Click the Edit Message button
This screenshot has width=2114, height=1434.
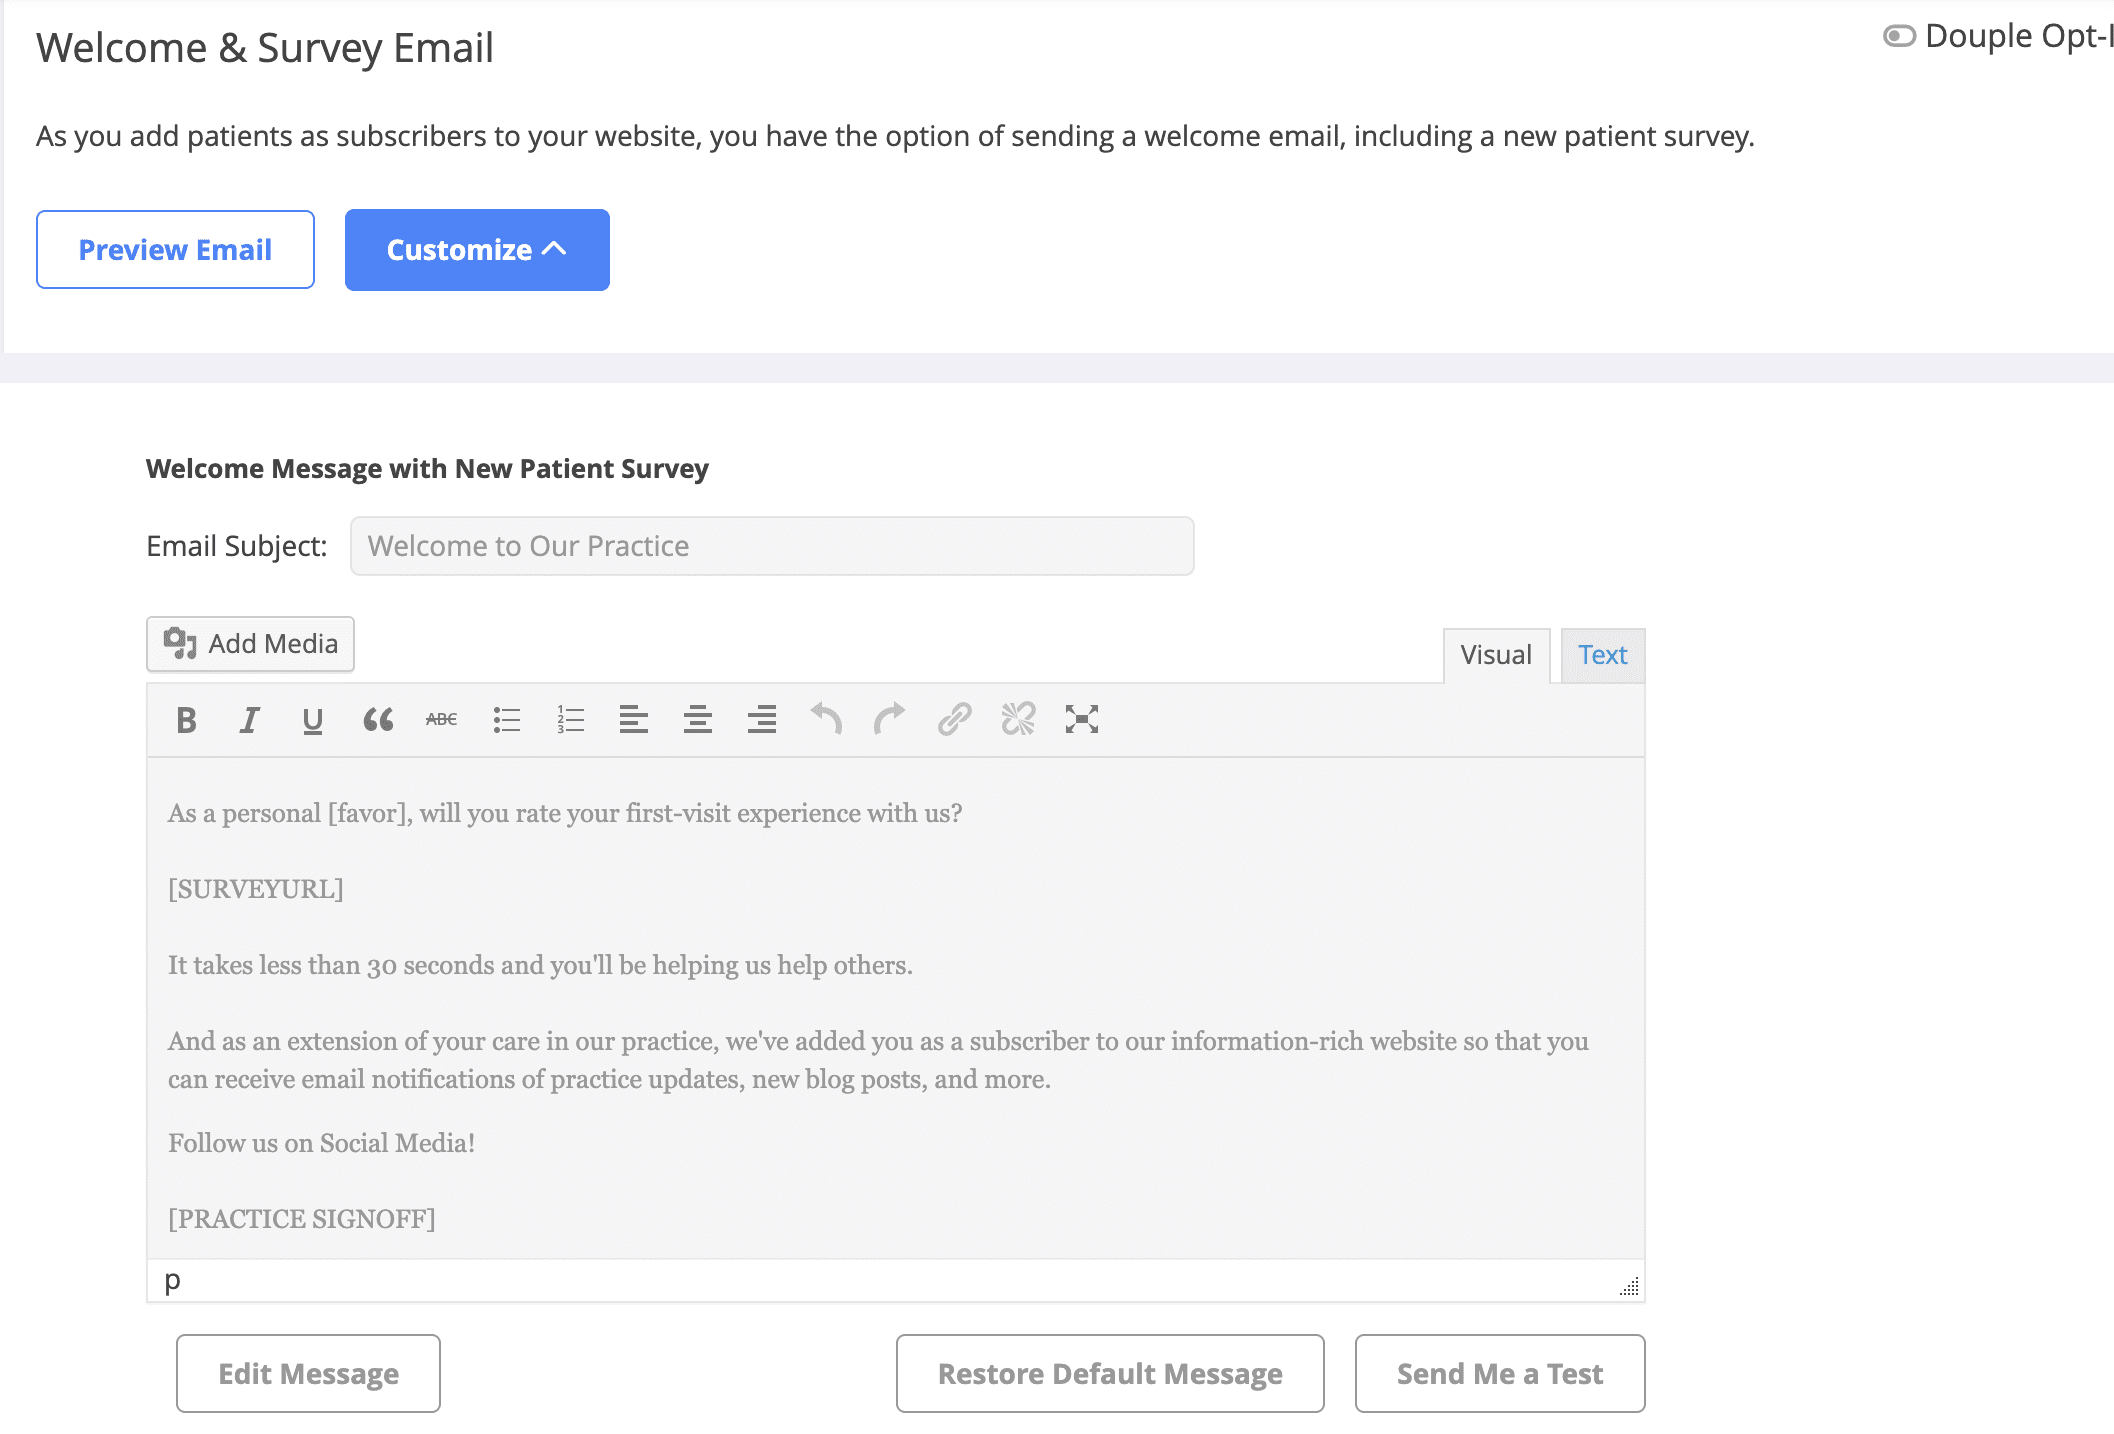click(308, 1374)
